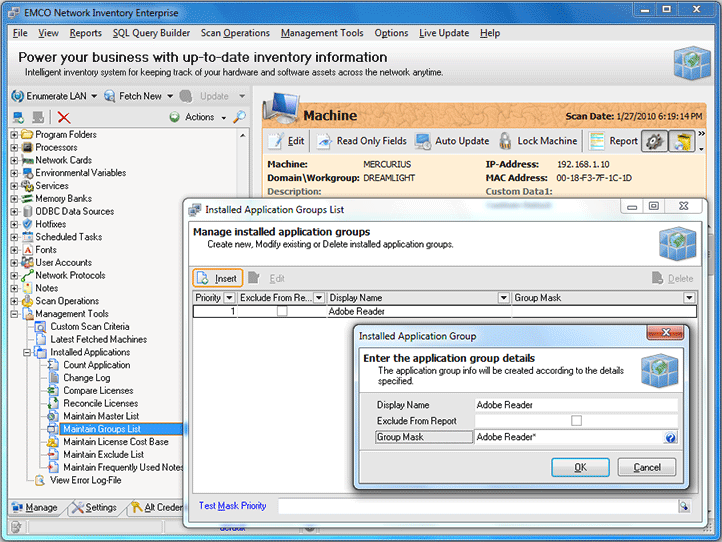Switch to the Settings tab

[93, 507]
